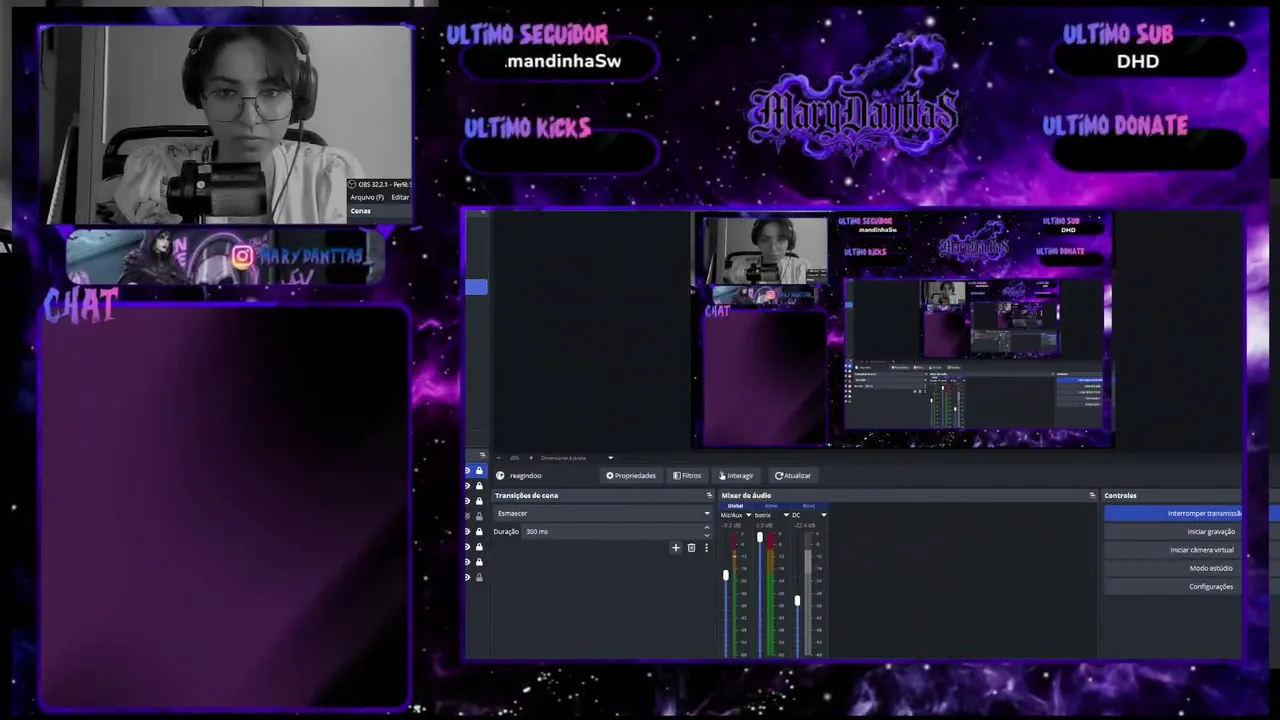Click the Interagir button
Screen dimensions: 1280x720
click(x=736, y=476)
